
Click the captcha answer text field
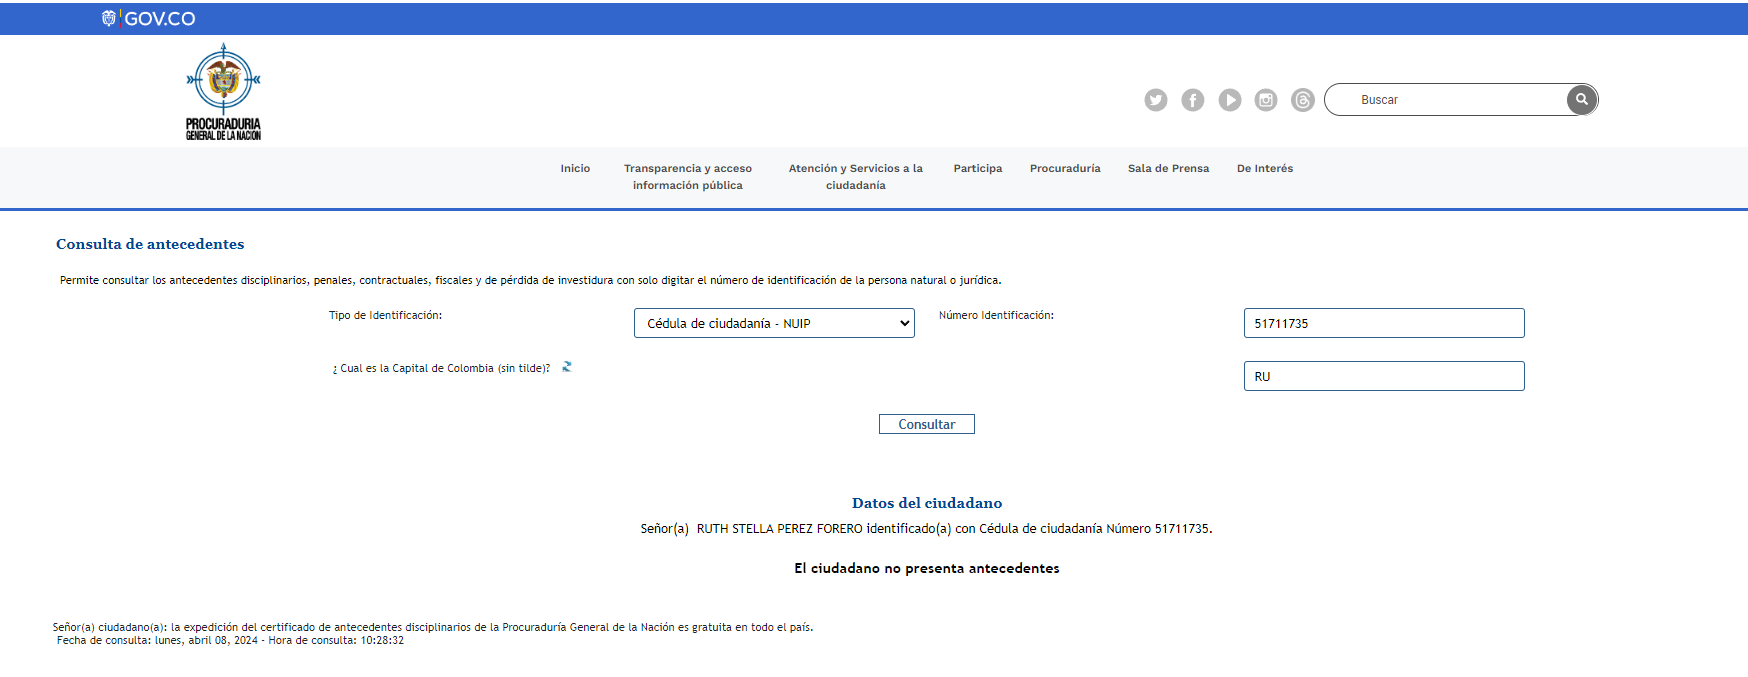(1383, 376)
